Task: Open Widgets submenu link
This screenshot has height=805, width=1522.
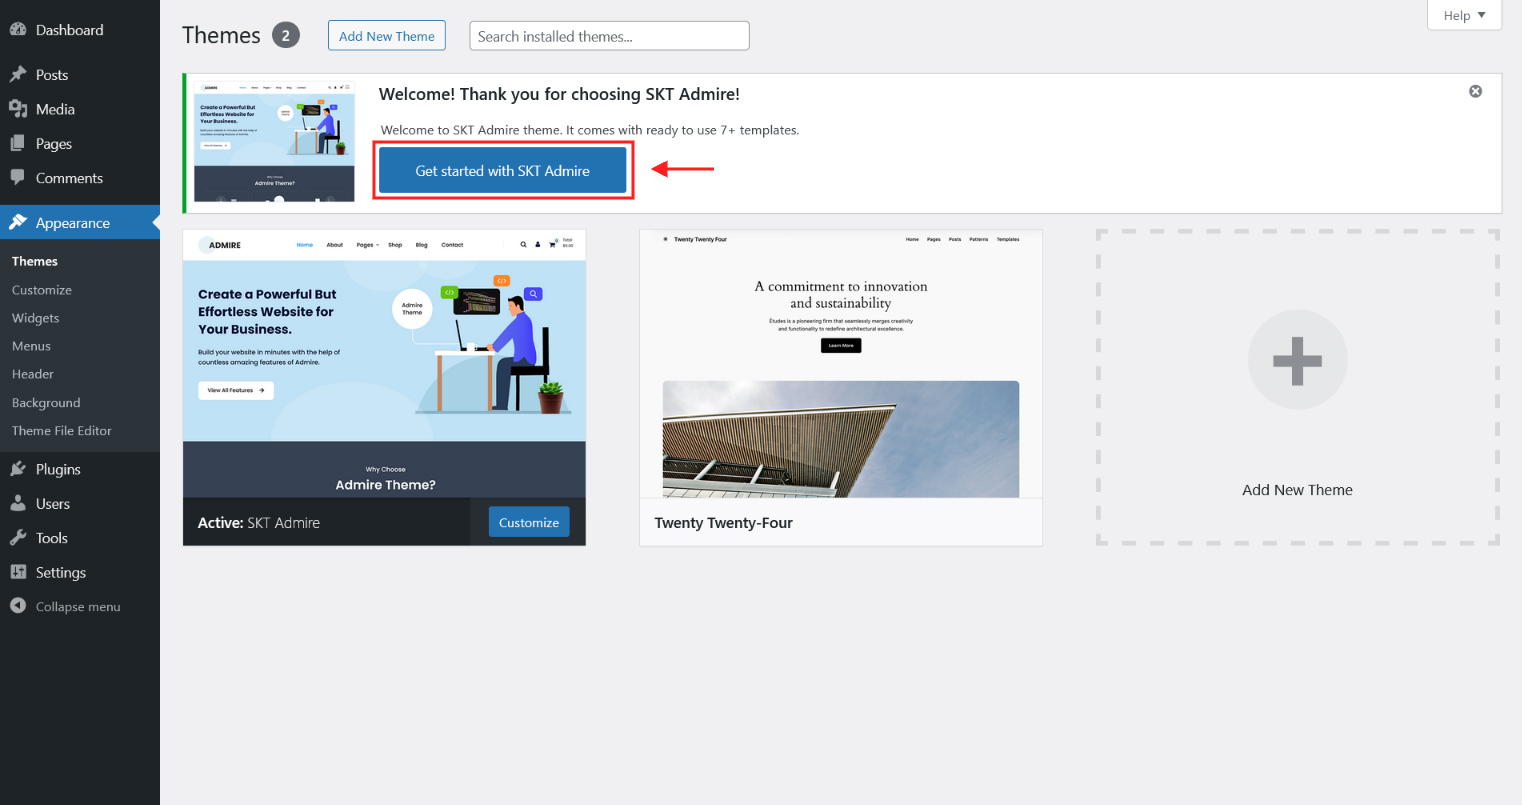Action: click(36, 318)
